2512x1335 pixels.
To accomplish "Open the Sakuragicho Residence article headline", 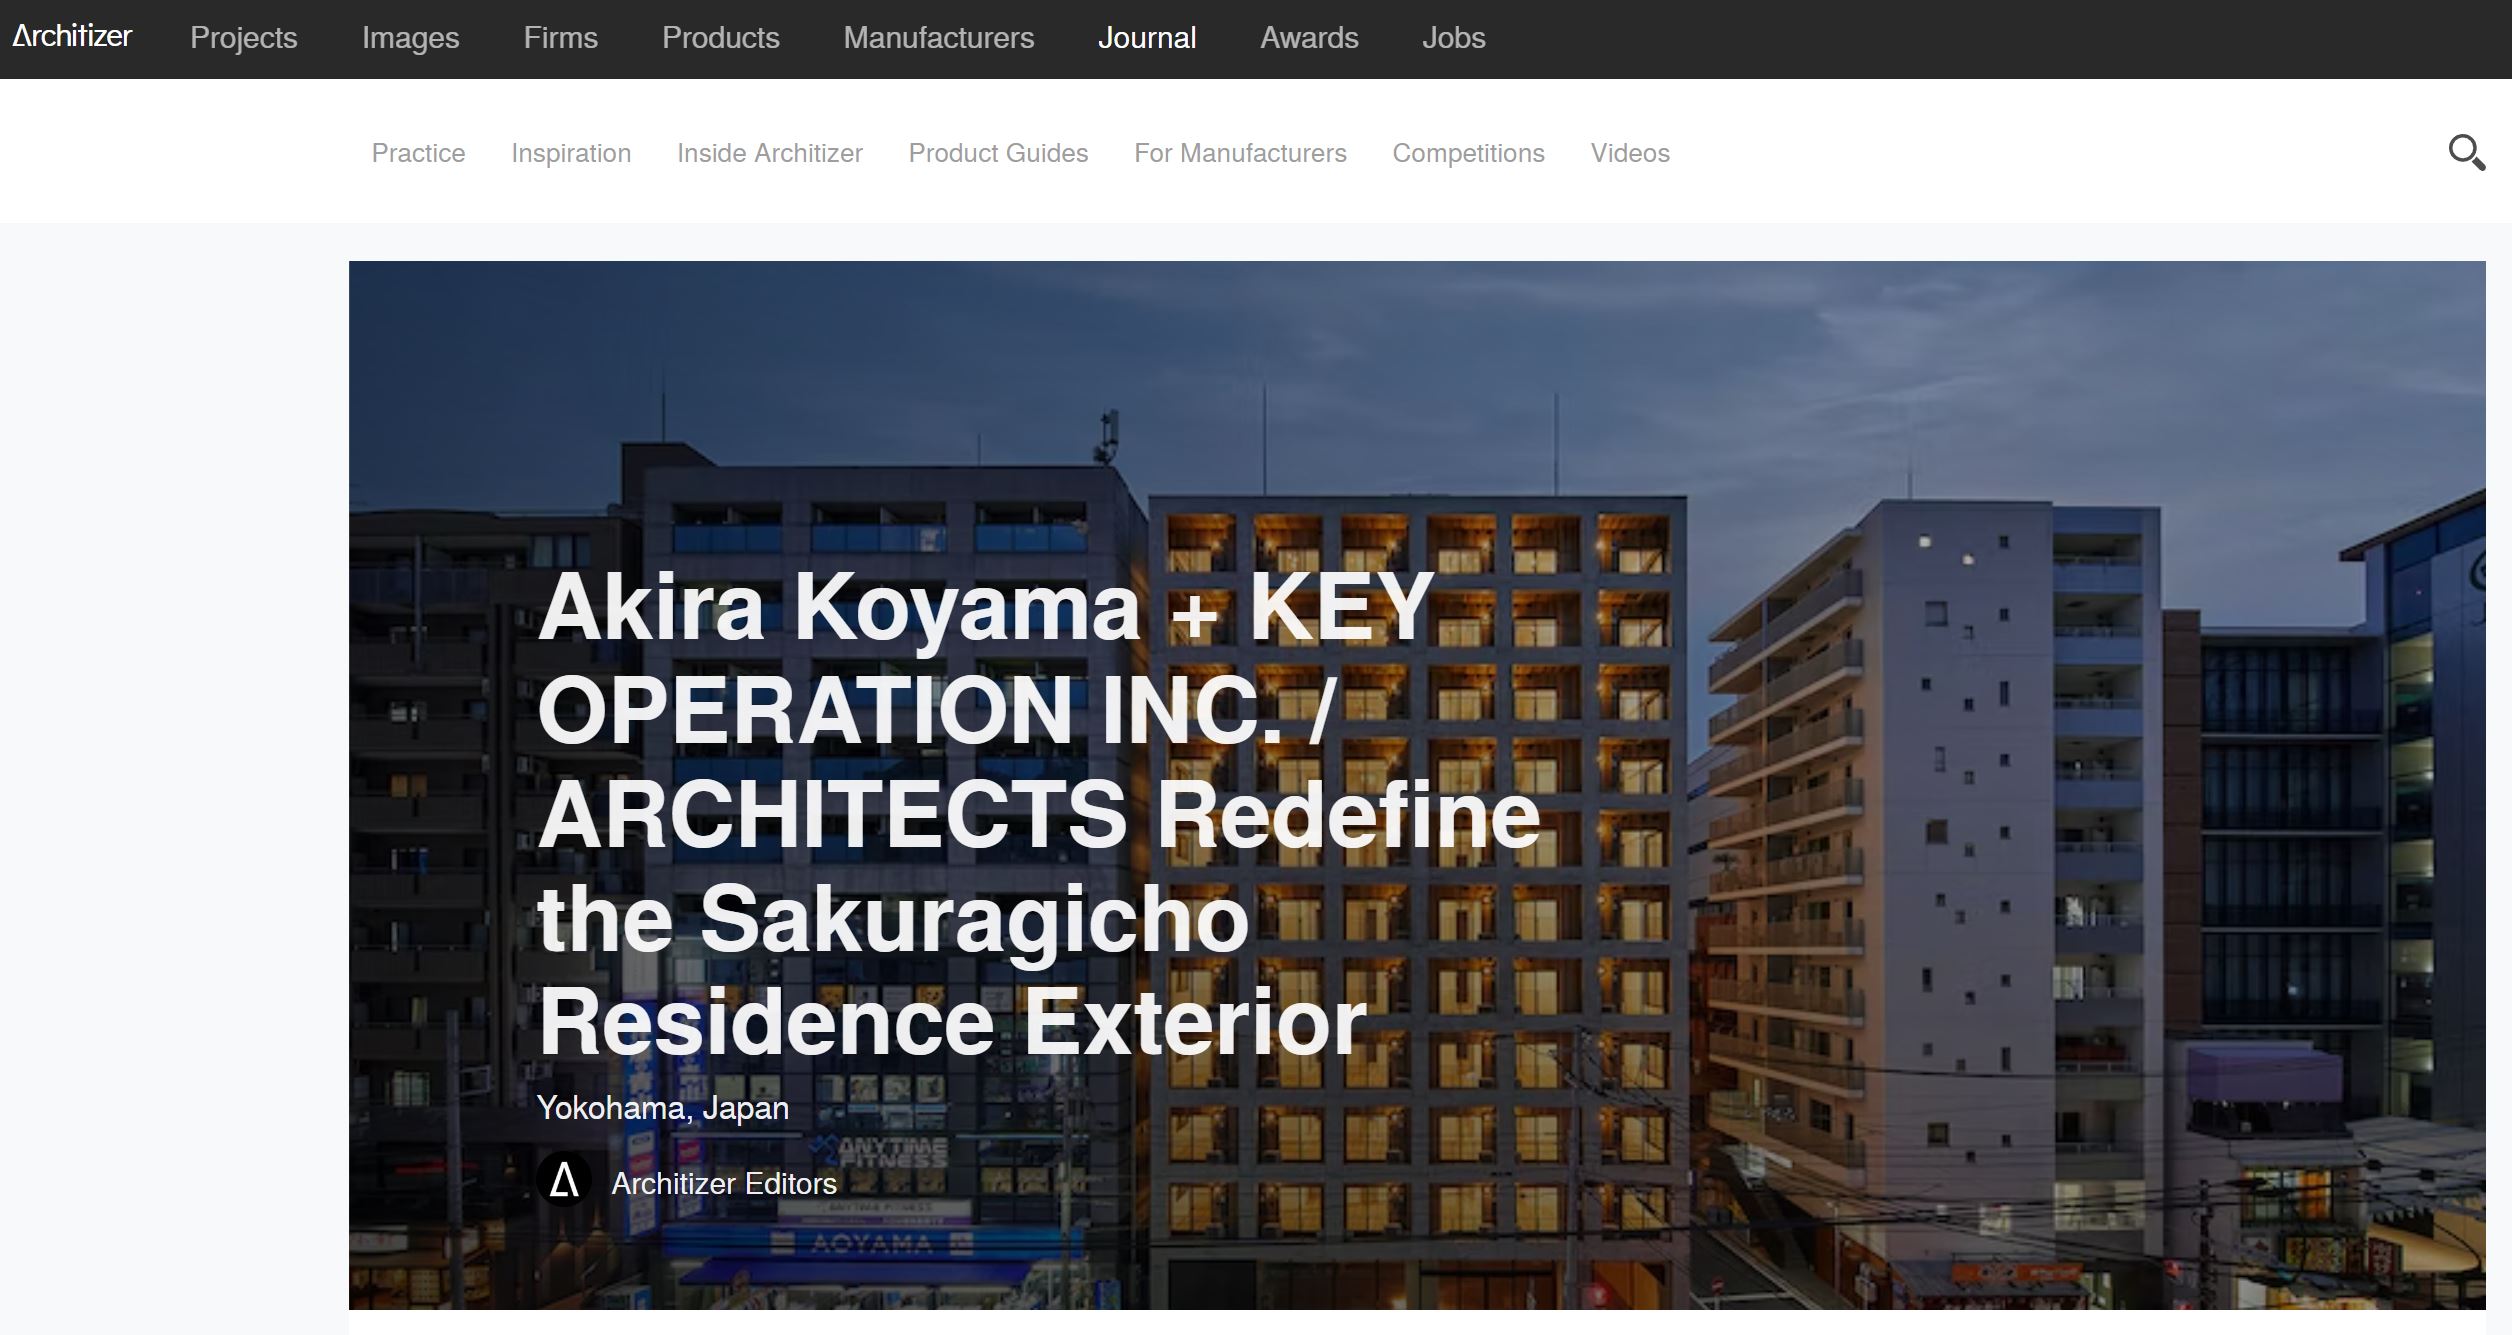I will tap(1039, 813).
